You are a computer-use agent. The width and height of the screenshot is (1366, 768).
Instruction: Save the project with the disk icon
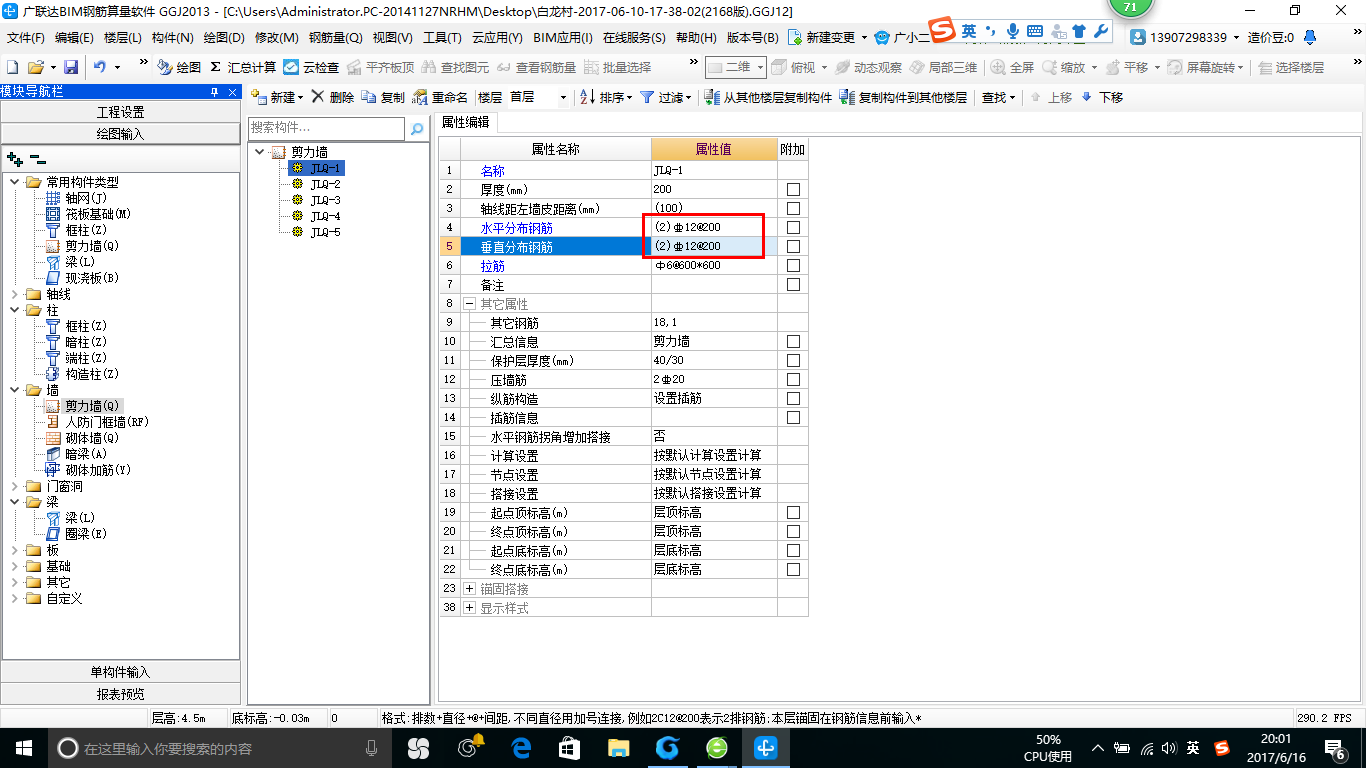71,67
